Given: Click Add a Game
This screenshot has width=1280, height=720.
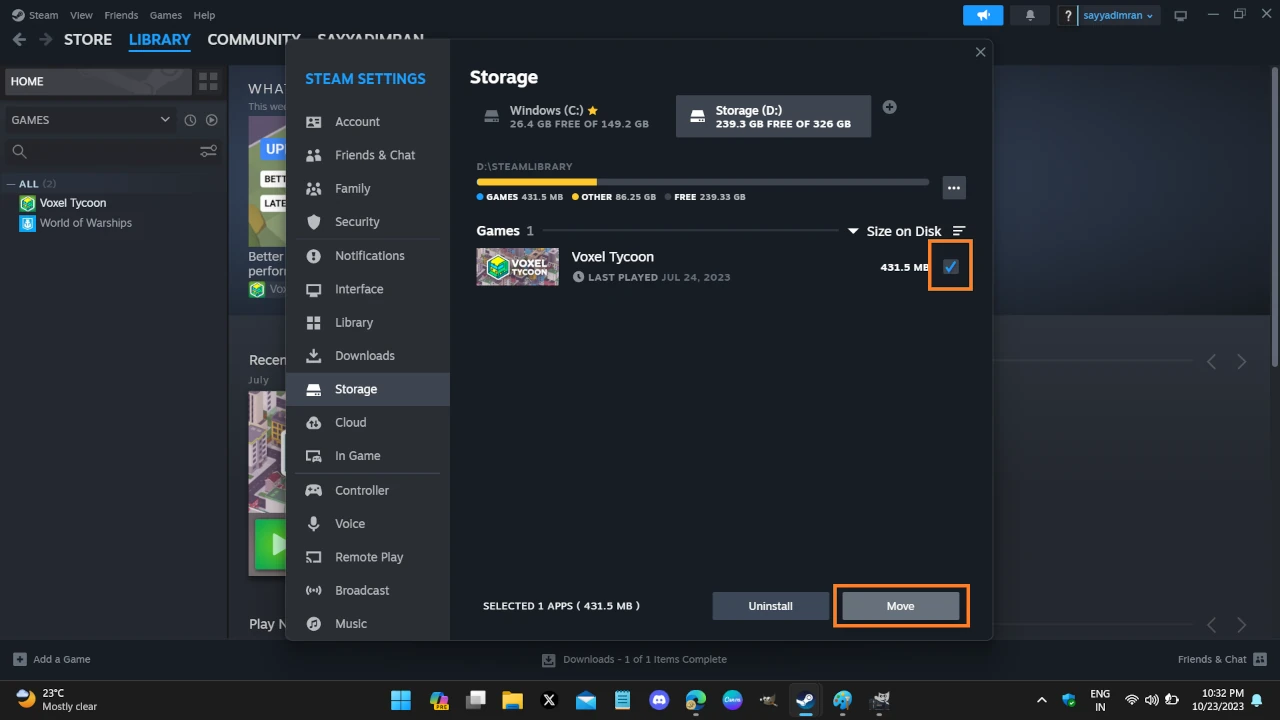Looking at the screenshot, I should click(52, 659).
